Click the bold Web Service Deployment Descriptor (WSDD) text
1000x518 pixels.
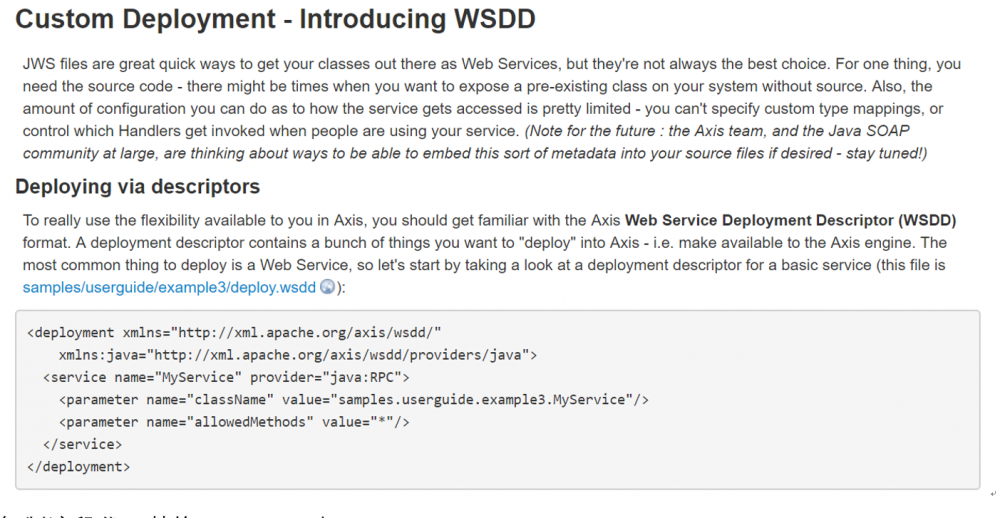[790, 220]
